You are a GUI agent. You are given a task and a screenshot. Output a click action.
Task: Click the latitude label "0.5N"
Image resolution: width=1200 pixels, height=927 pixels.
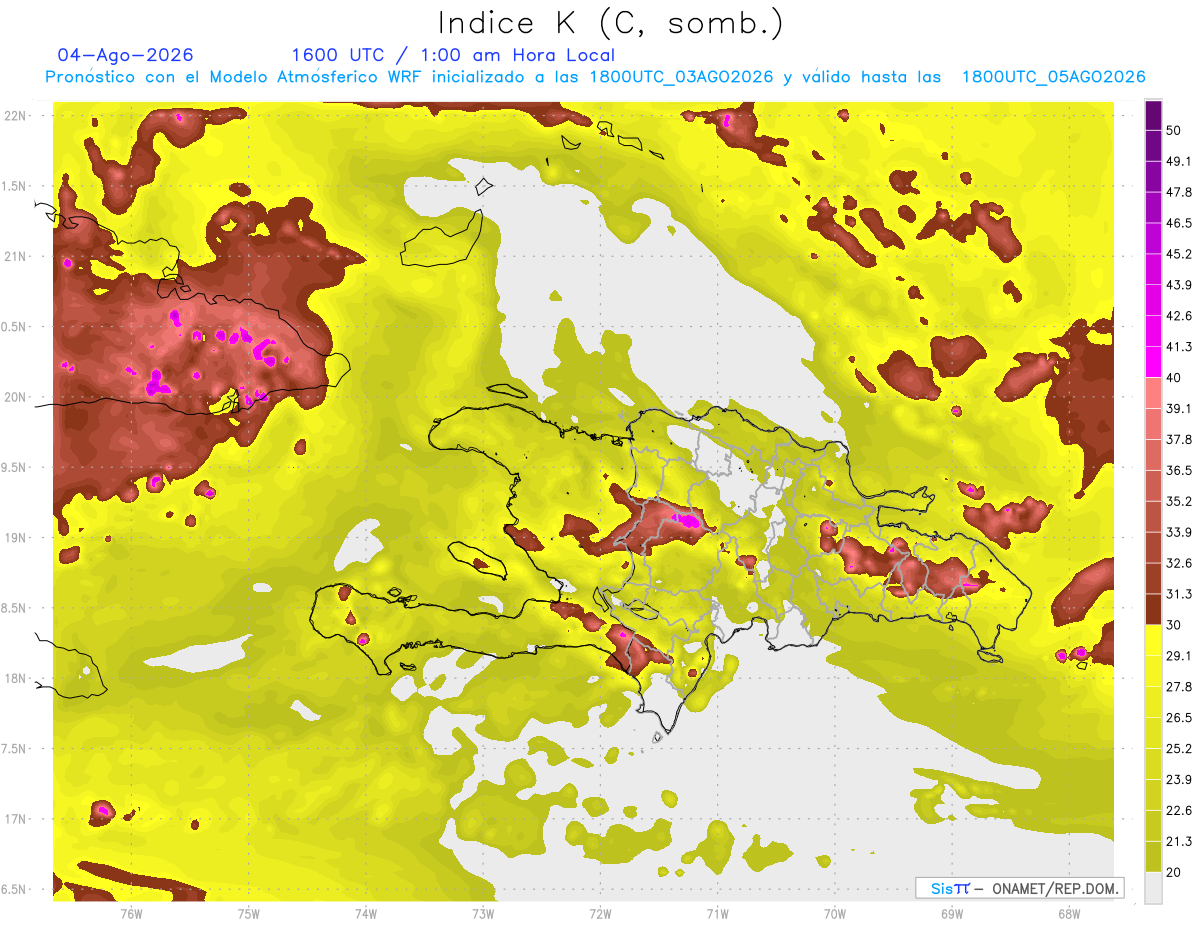[x=15, y=327]
